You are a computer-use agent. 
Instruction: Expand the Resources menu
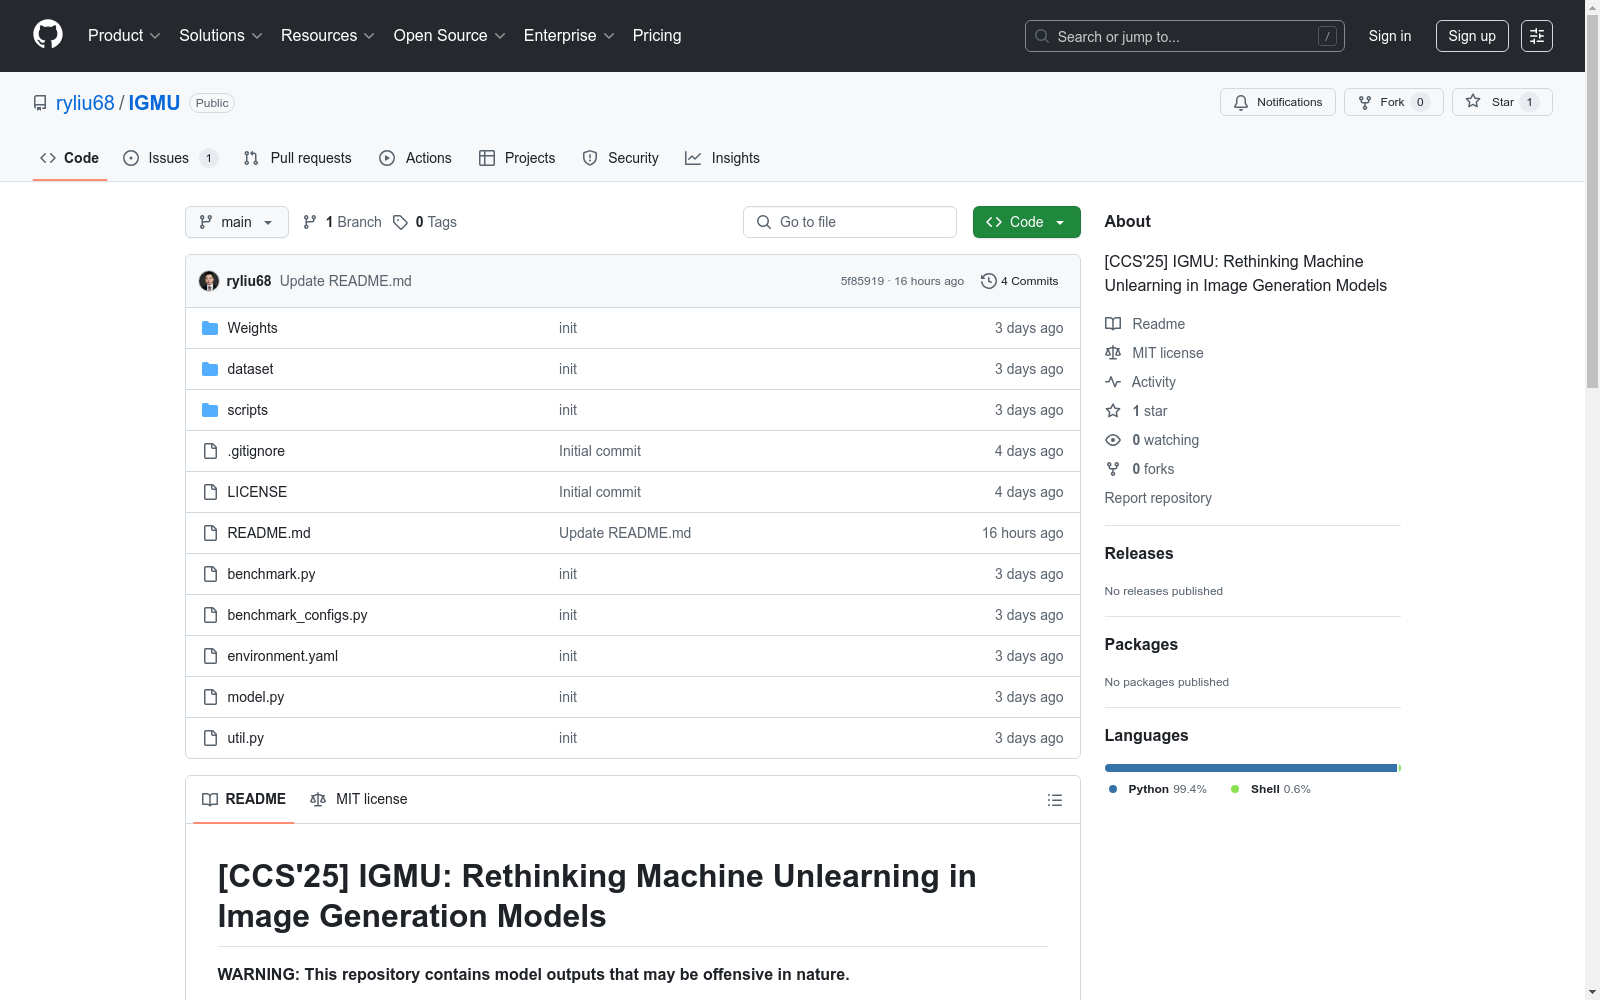click(x=328, y=36)
